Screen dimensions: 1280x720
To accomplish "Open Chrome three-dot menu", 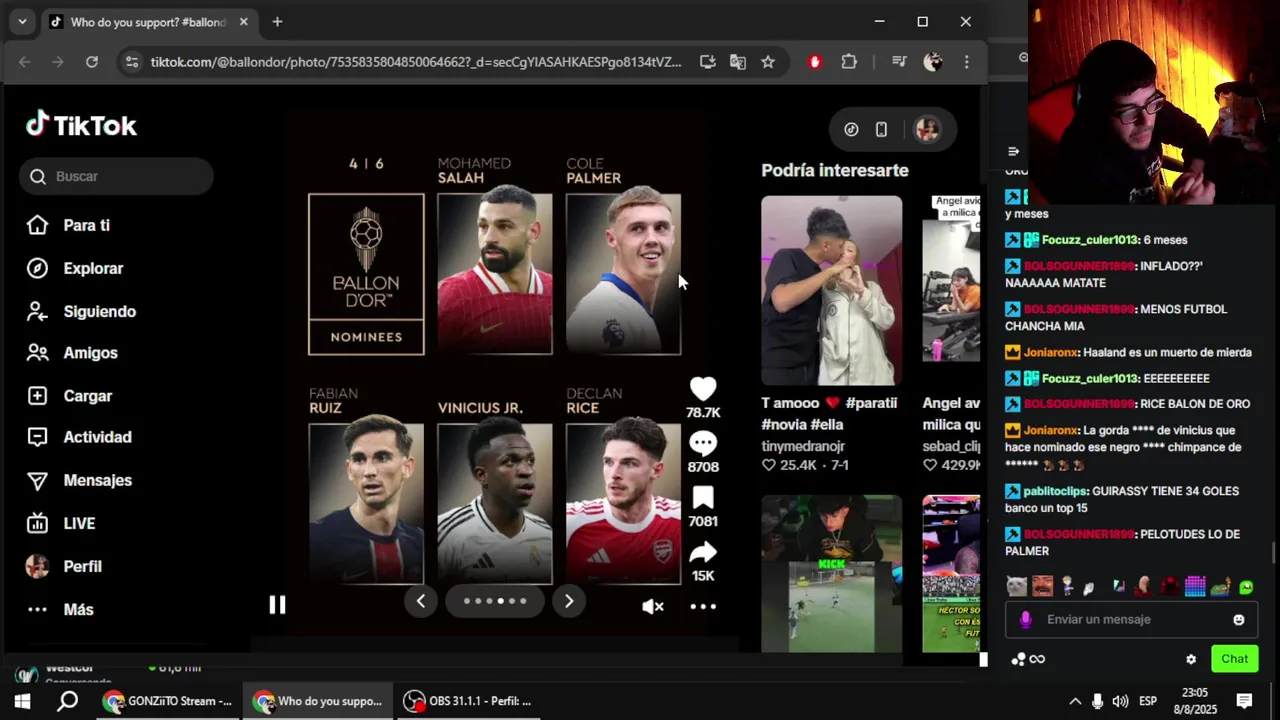I will 966,62.
